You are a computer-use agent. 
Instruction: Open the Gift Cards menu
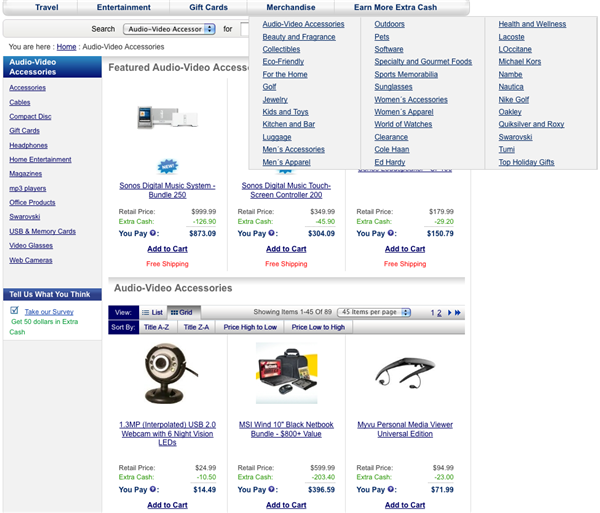[208, 7]
